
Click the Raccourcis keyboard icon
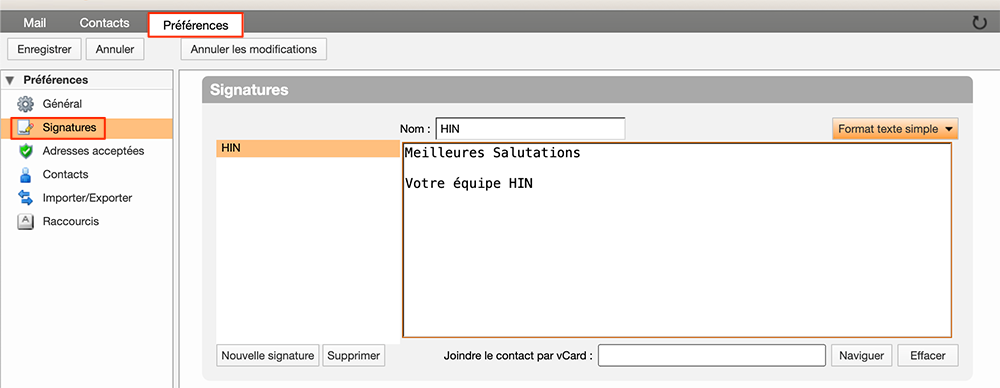pyautogui.click(x=25, y=221)
